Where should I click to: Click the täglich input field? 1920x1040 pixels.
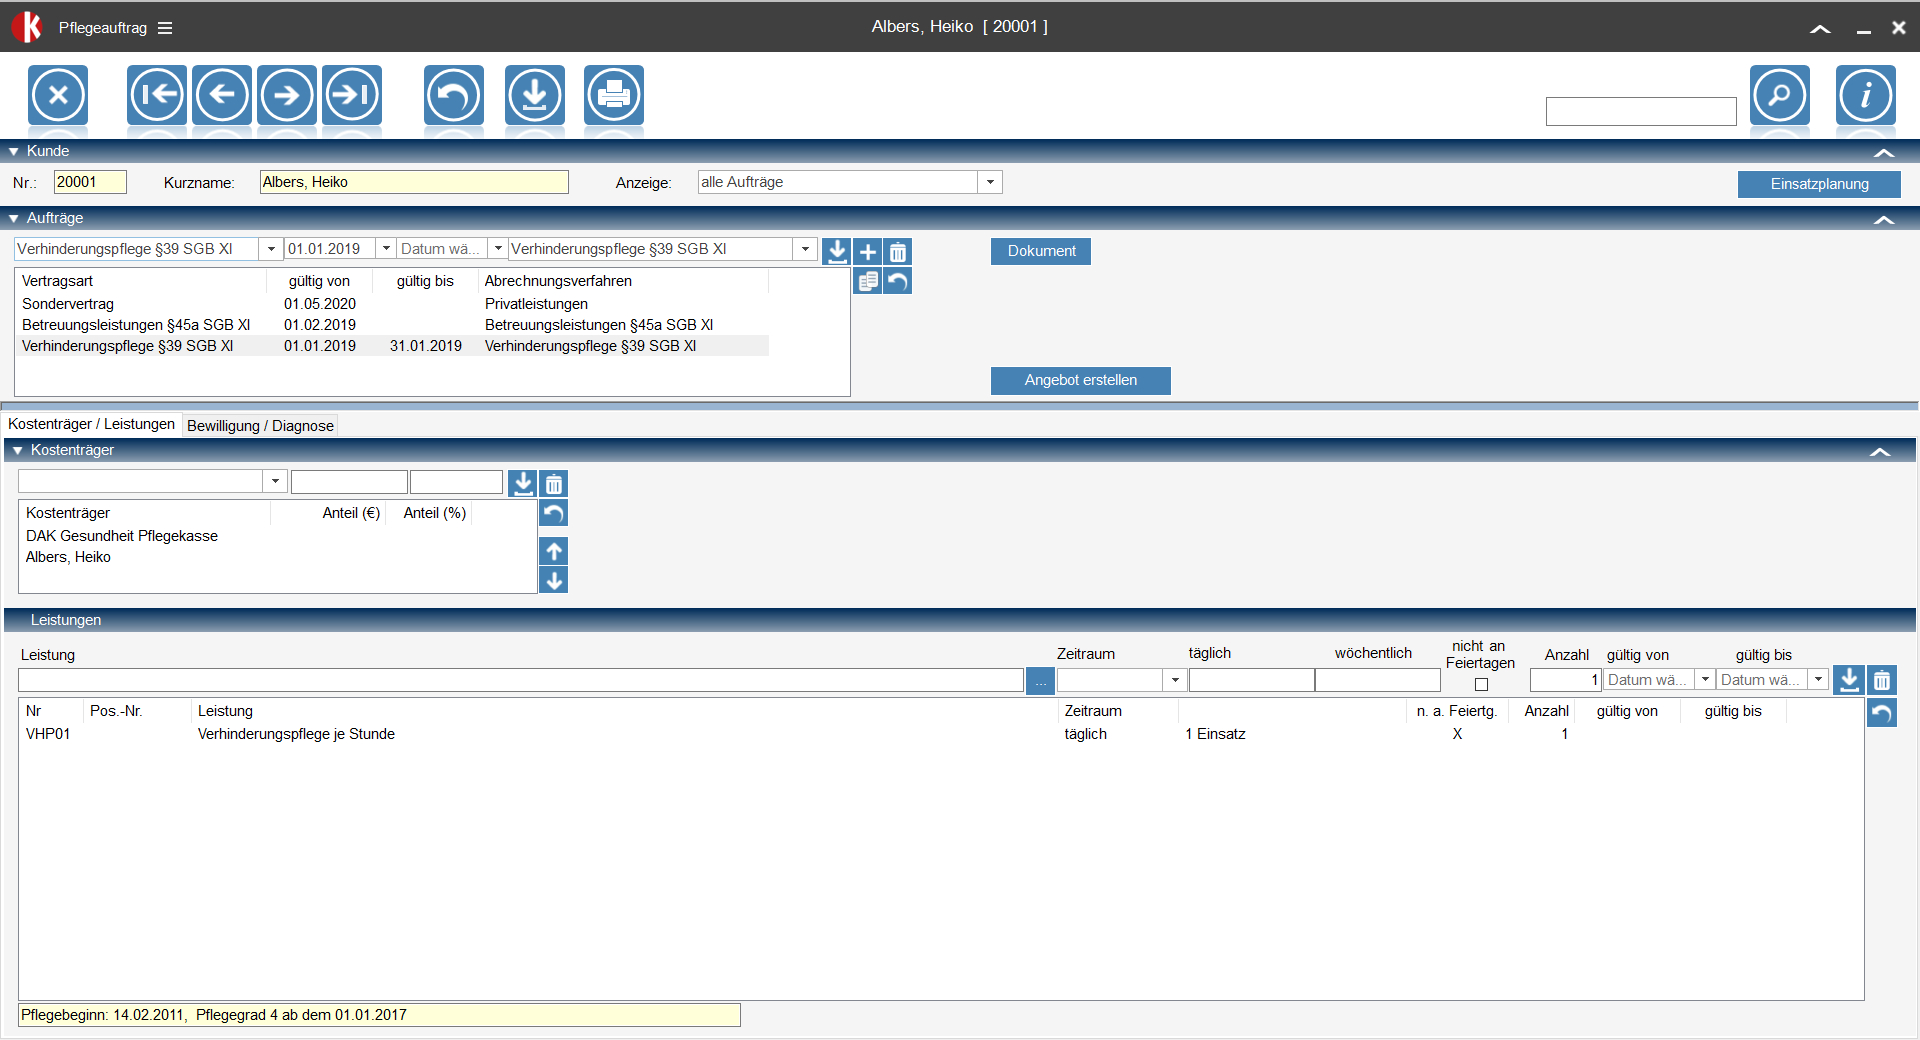1251,680
